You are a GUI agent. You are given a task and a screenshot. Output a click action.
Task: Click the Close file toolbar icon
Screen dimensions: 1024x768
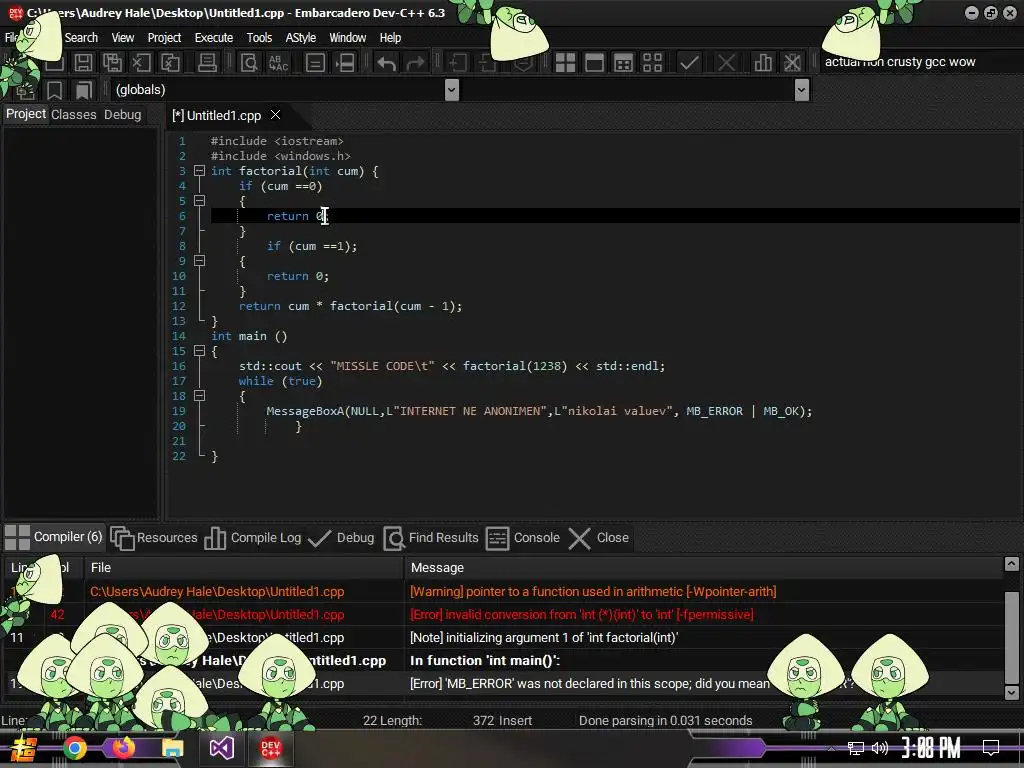[x=141, y=63]
